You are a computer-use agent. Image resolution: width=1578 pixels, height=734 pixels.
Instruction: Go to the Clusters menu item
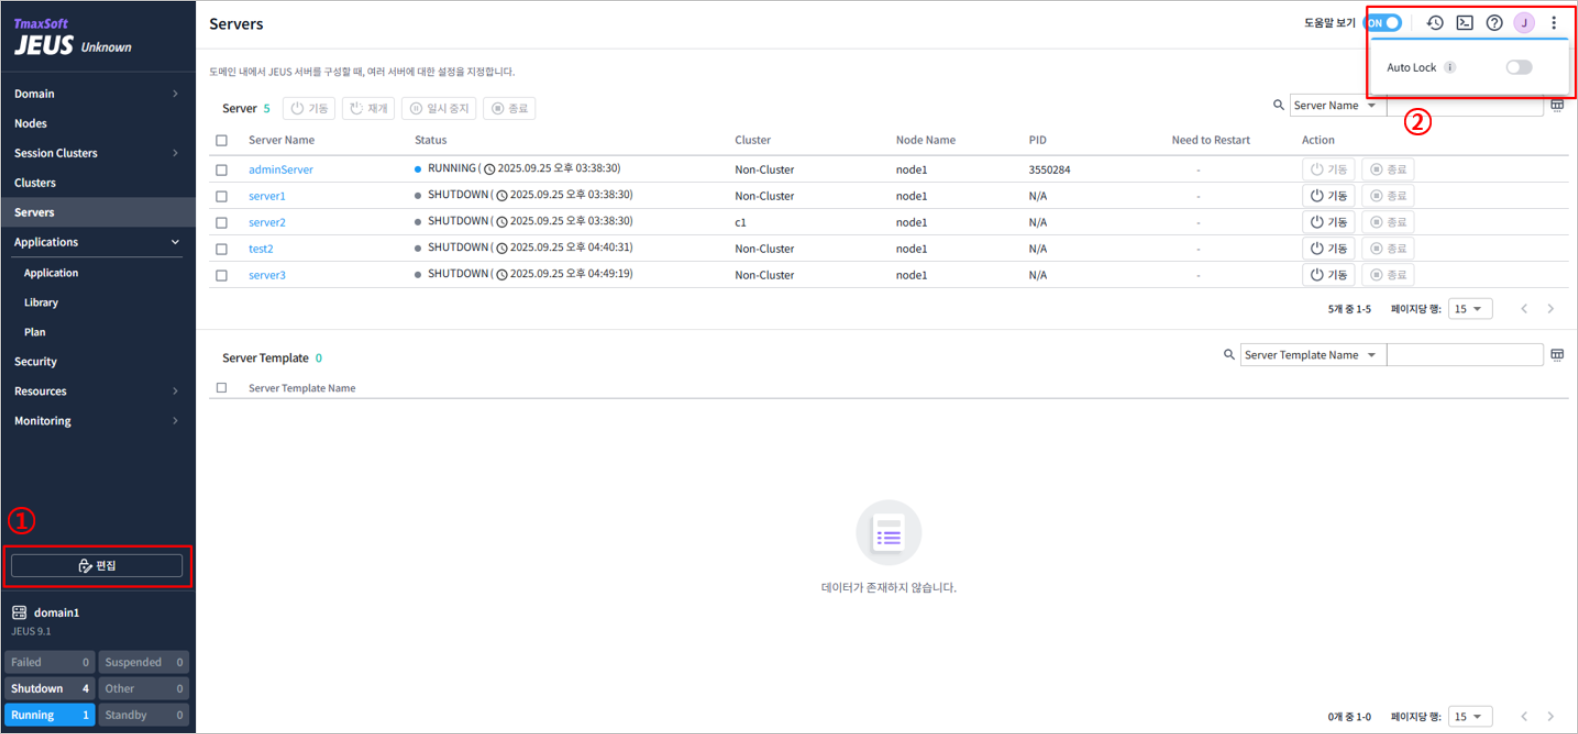tap(35, 183)
